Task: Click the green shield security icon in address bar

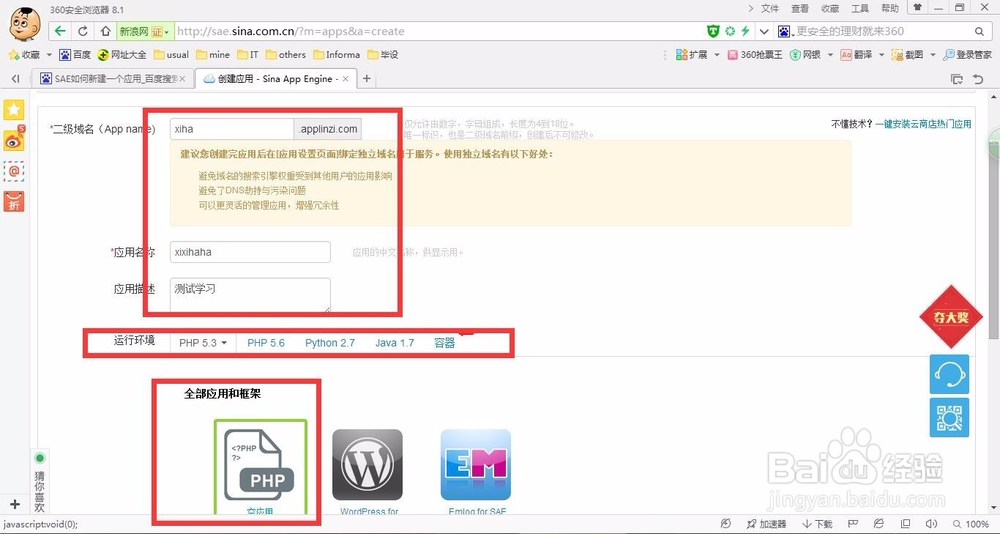Action: 714,31
